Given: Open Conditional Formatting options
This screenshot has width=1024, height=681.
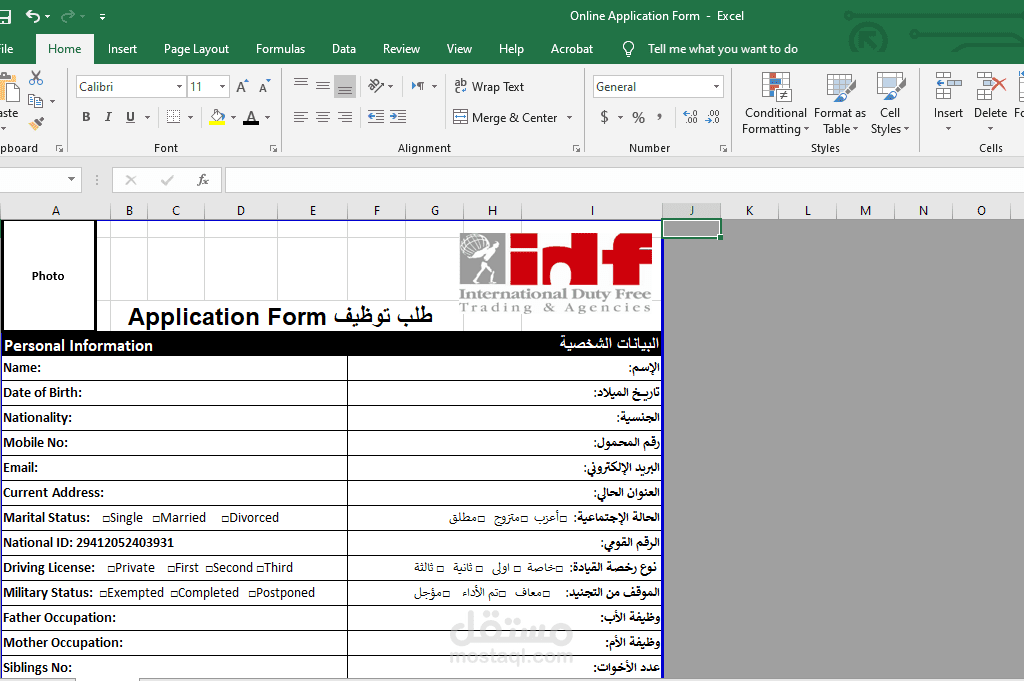Looking at the screenshot, I should (776, 103).
